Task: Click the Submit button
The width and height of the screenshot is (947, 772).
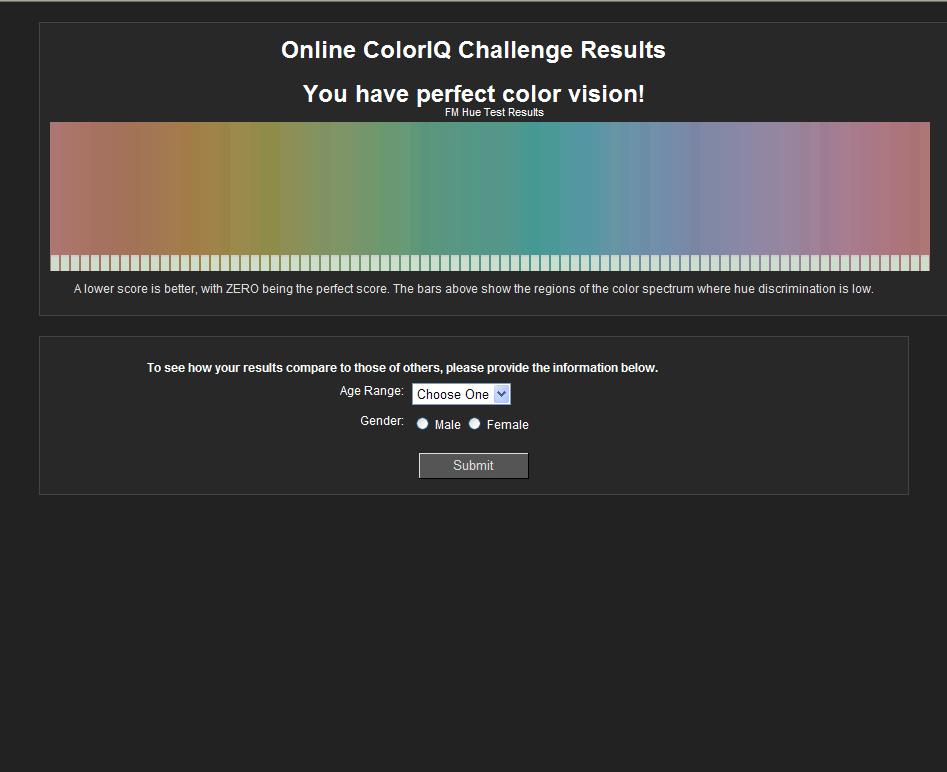Action: [474, 466]
